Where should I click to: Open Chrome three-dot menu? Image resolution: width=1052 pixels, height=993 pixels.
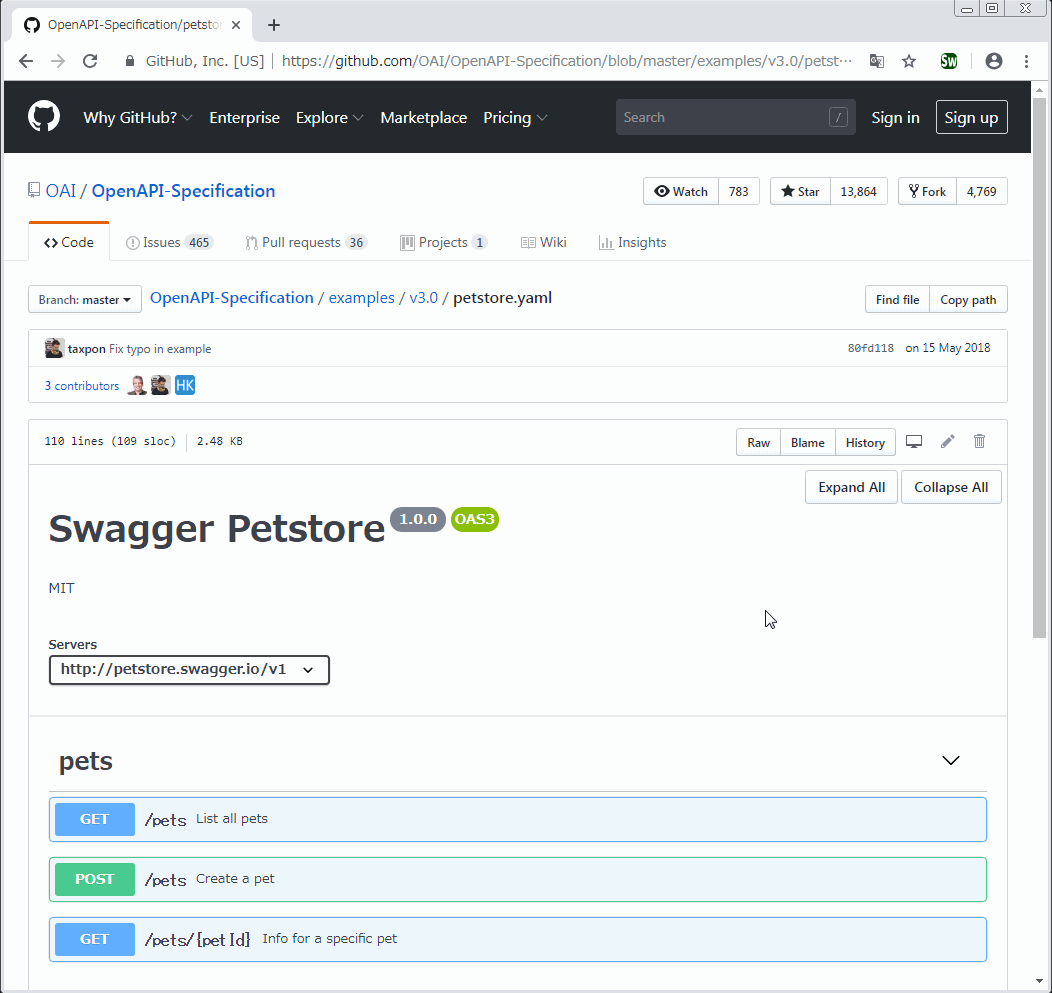tap(1027, 61)
